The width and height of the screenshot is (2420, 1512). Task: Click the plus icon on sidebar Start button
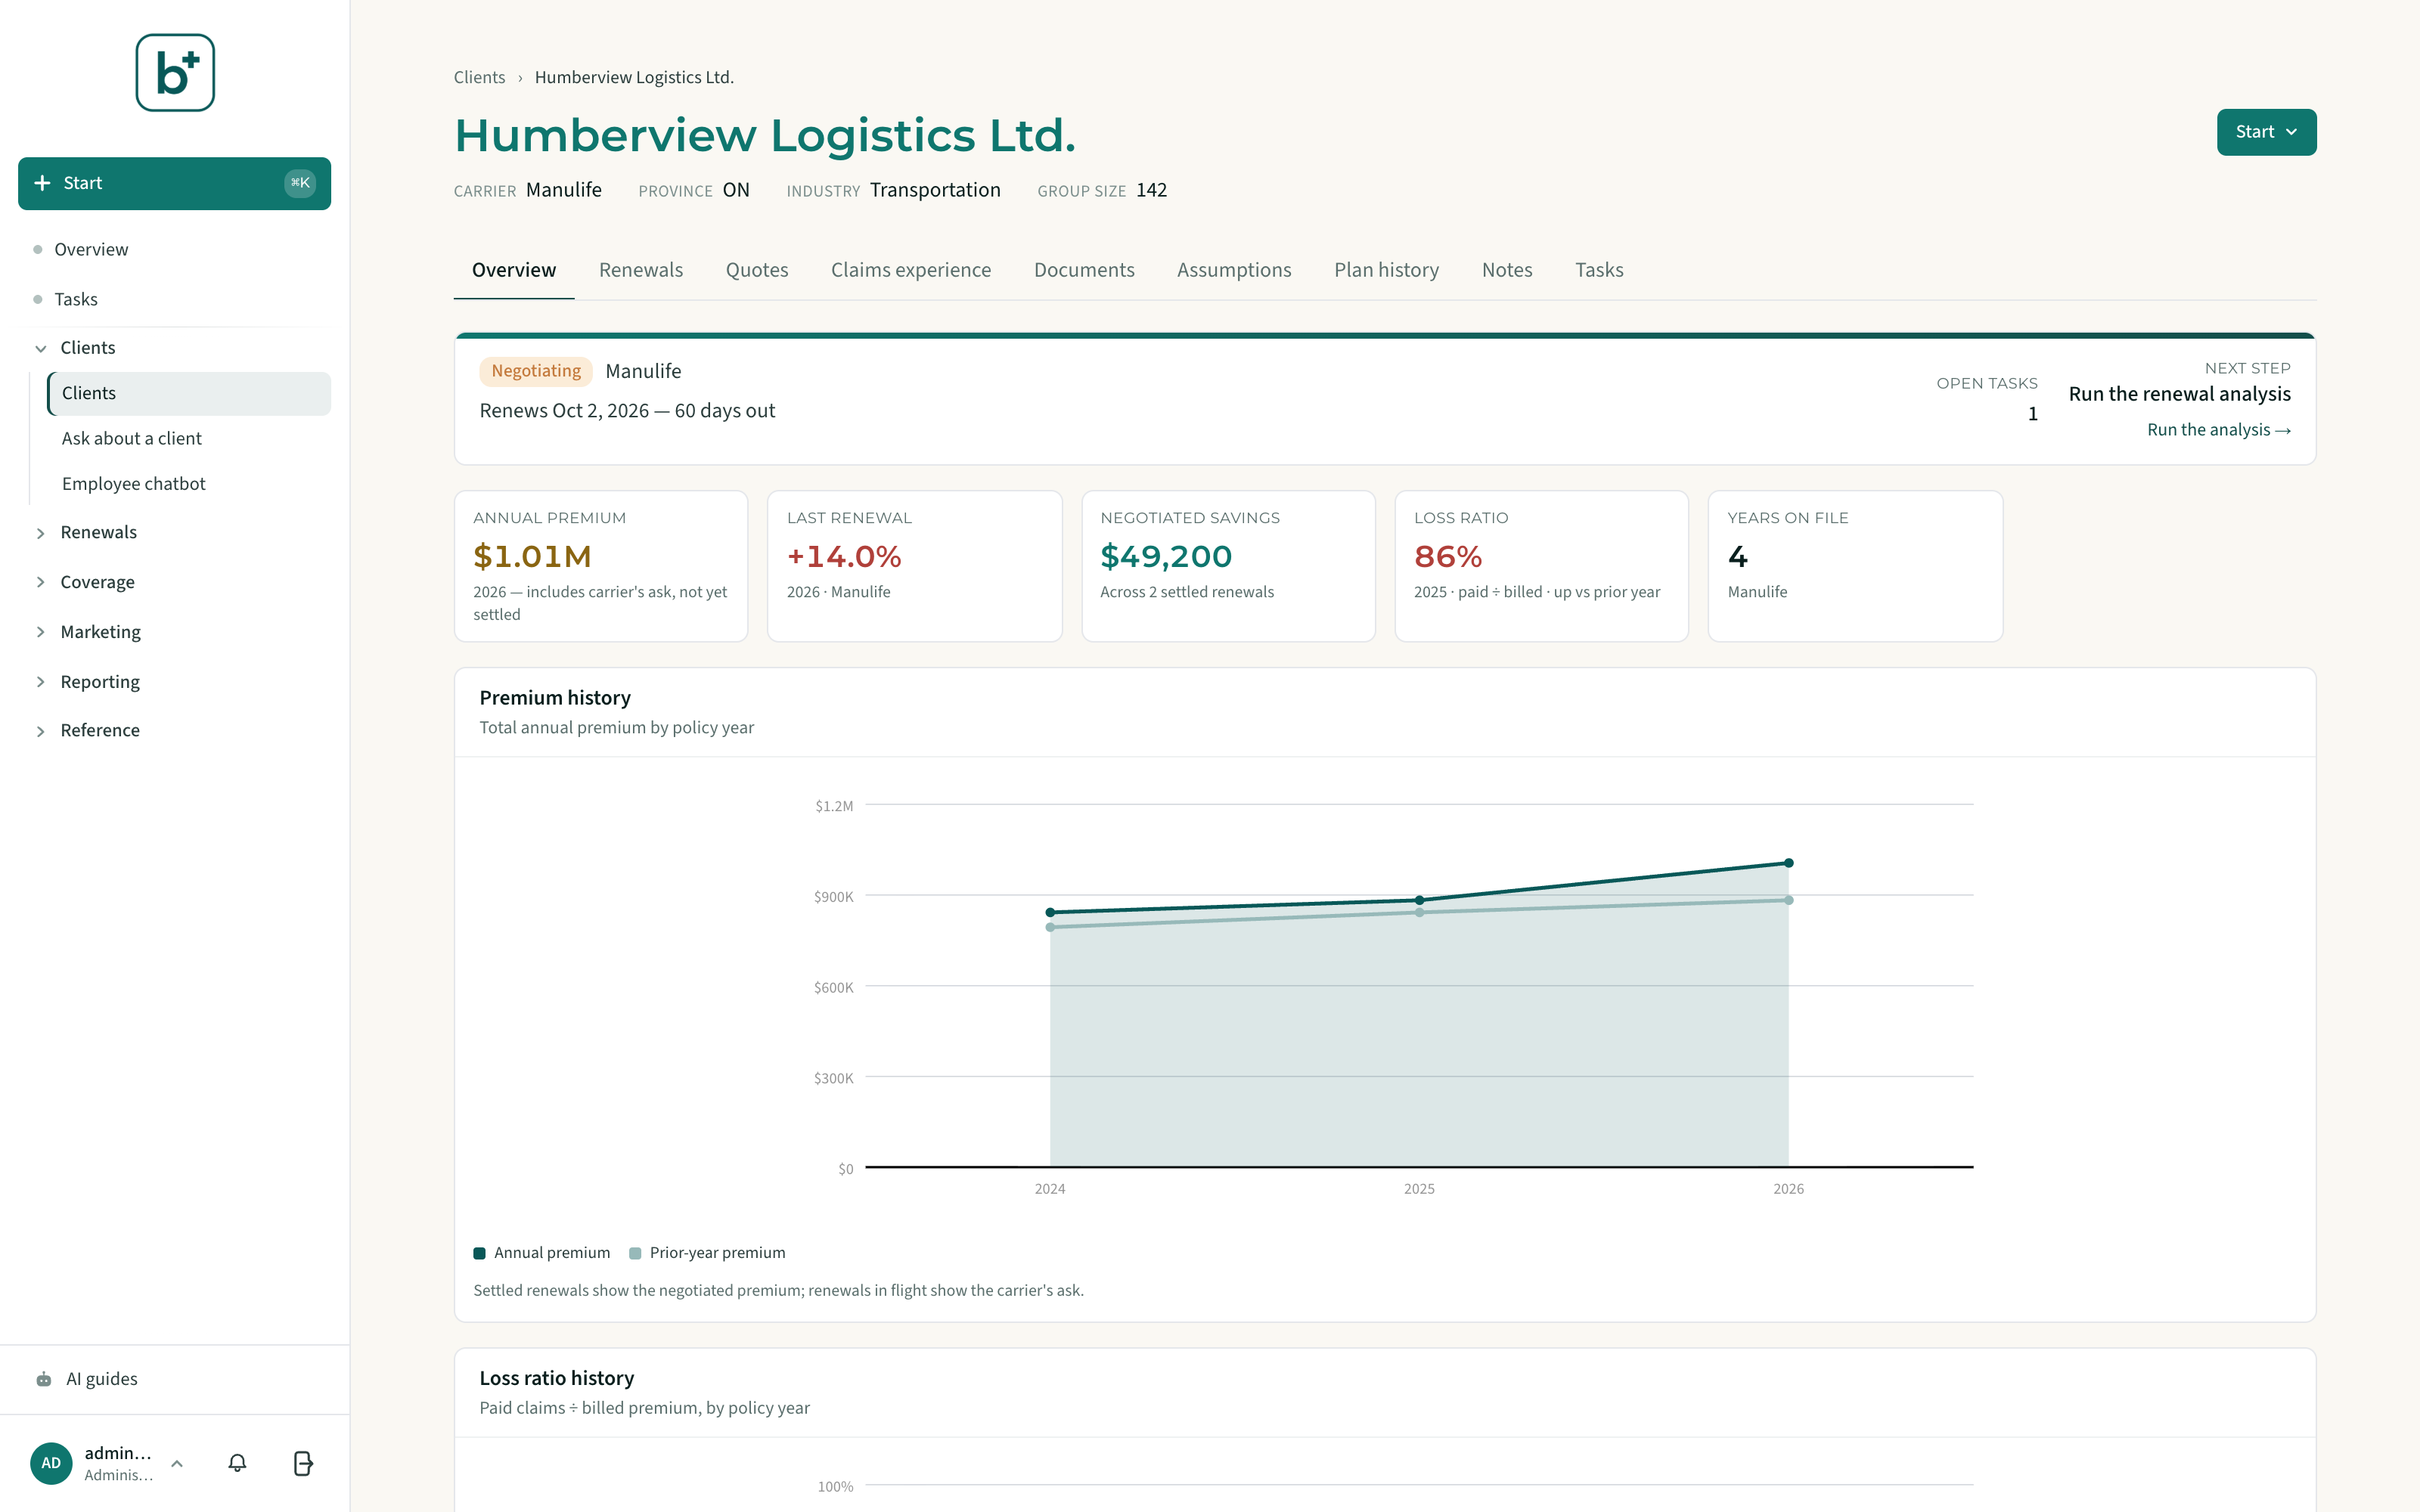point(42,183)
